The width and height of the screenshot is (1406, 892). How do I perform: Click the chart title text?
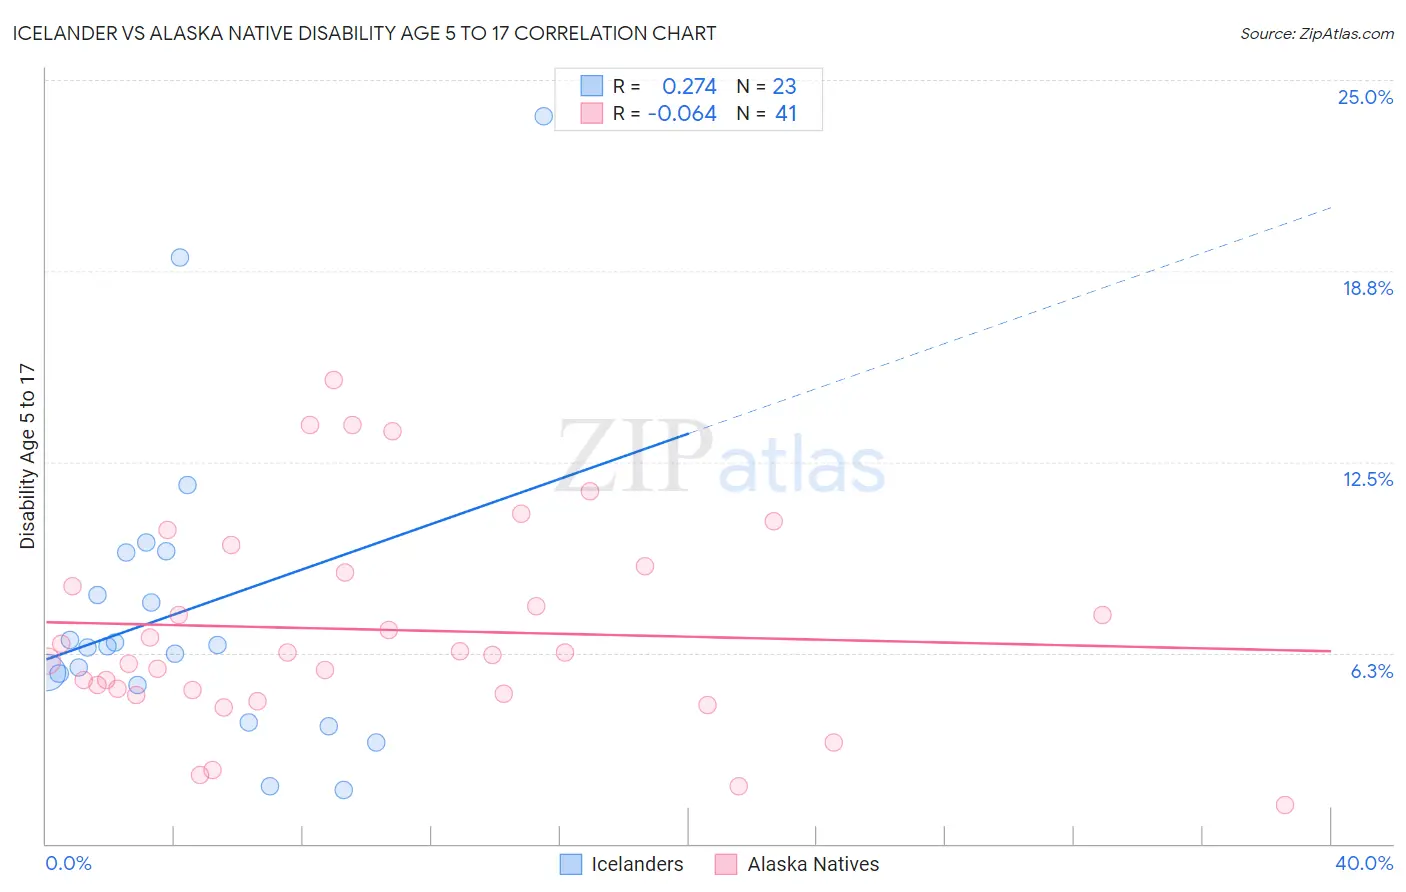[x=364, y=33]
